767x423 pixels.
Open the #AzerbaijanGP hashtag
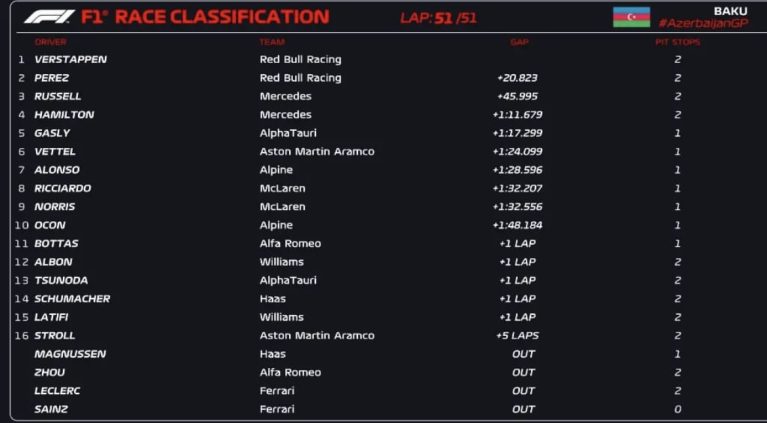click(703, 23)
